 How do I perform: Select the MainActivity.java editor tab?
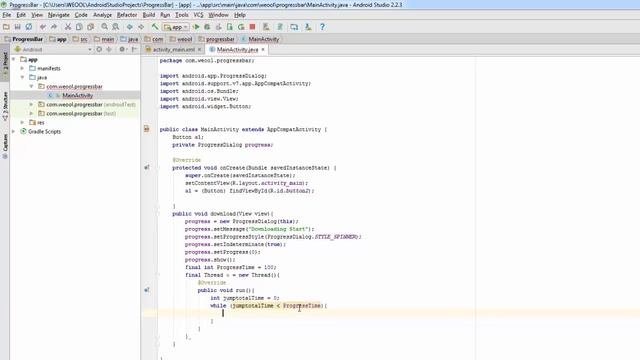click(x=237, y=49)
